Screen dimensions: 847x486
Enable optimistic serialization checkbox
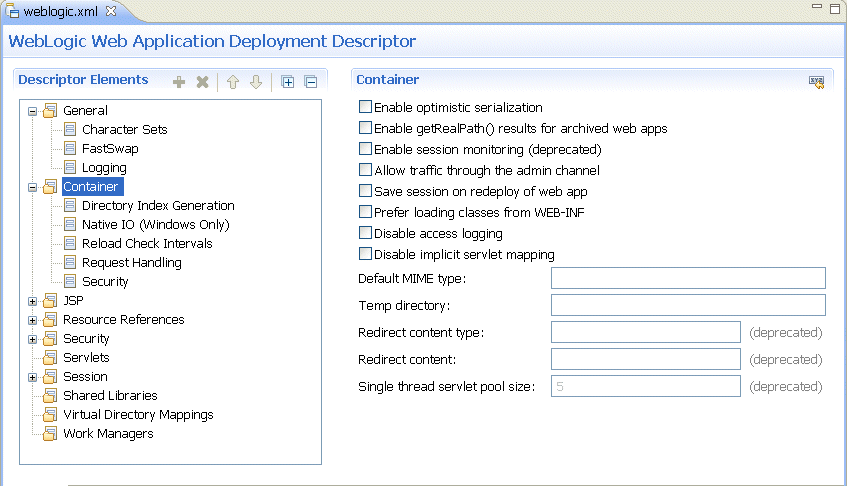coord(365,107)
